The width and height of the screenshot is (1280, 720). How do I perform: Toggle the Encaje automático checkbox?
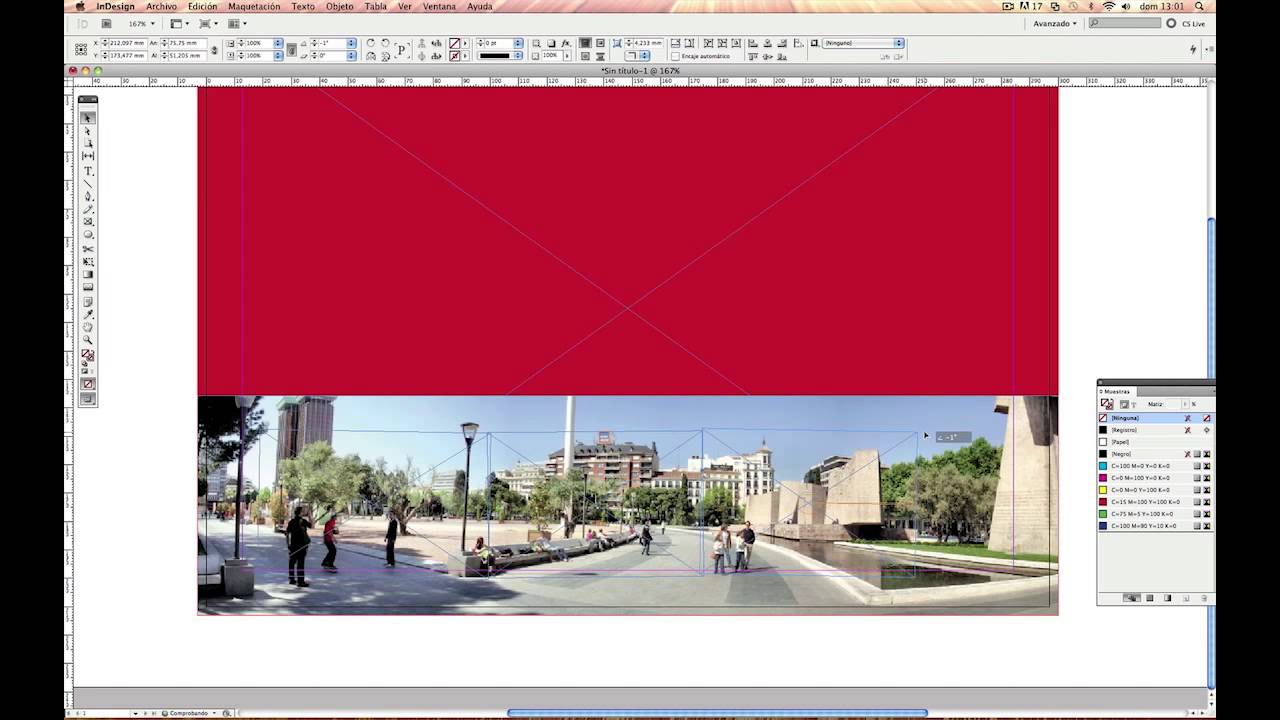coord(676,56)
